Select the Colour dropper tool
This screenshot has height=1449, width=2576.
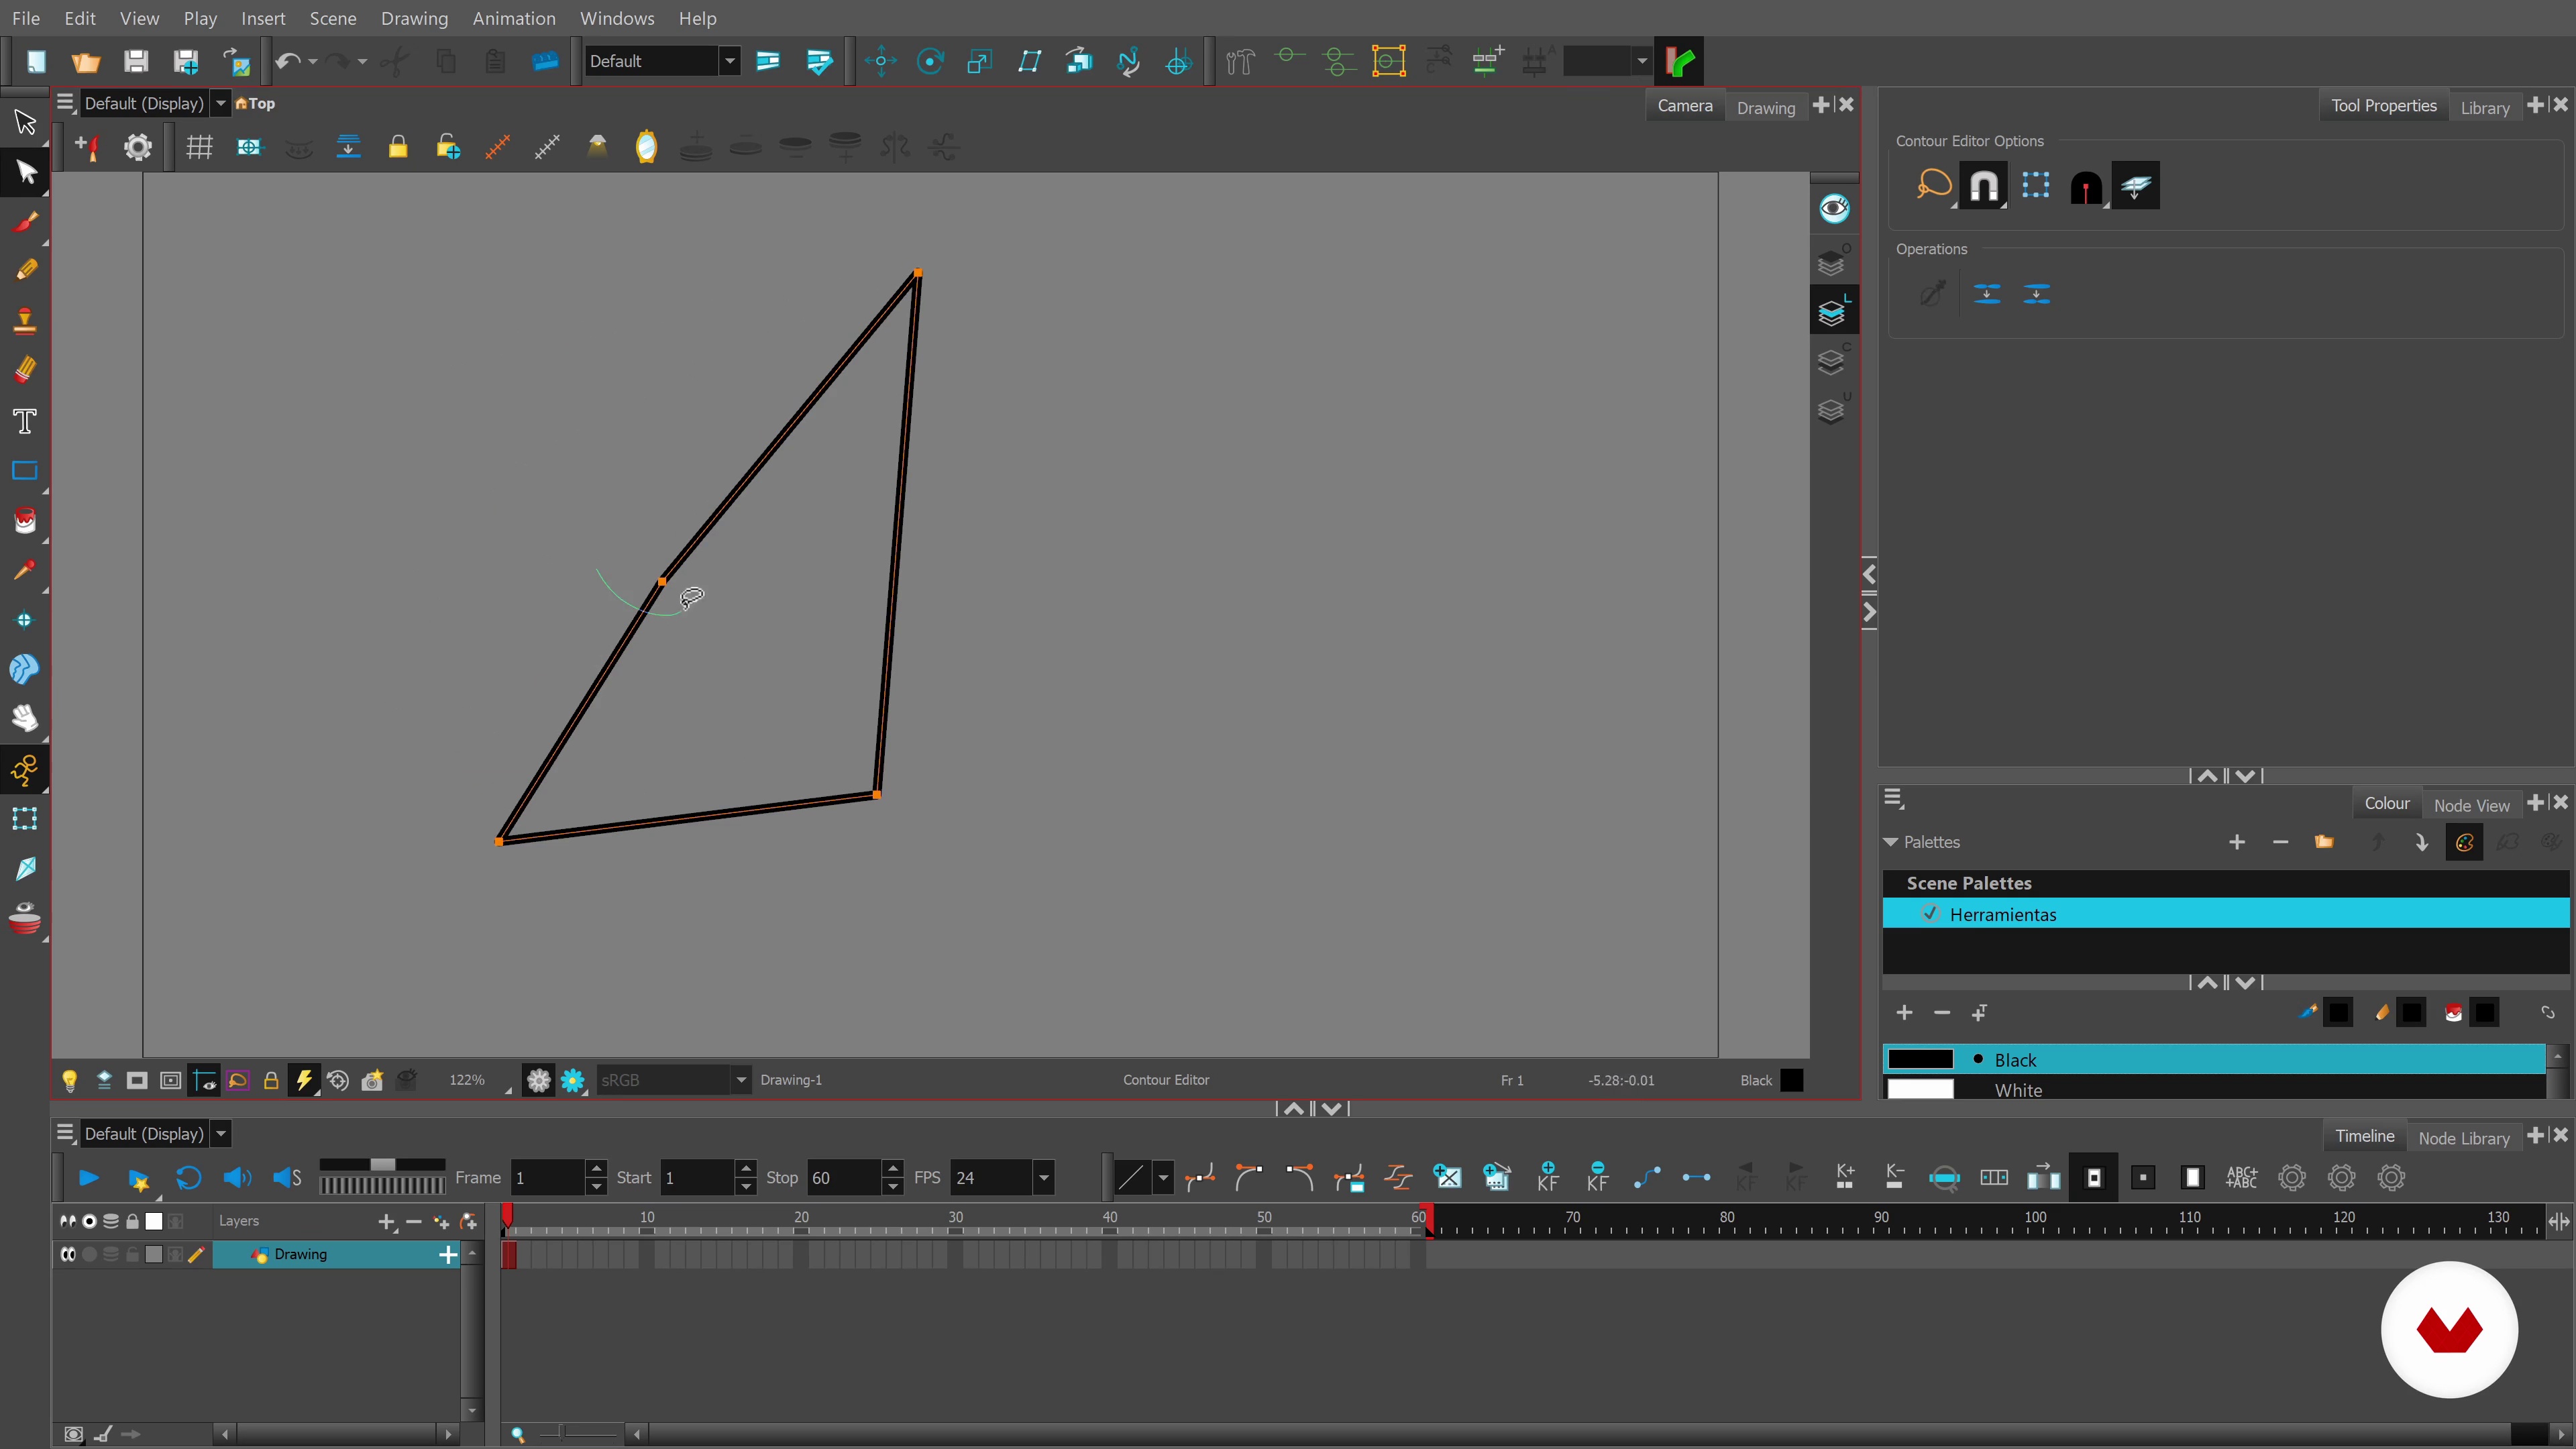pyautogui.click(x=25, y=570)
